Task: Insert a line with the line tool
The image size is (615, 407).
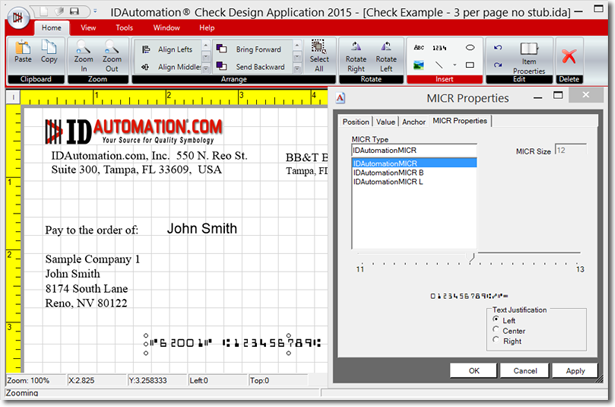Action: click(x=439, y=65)
